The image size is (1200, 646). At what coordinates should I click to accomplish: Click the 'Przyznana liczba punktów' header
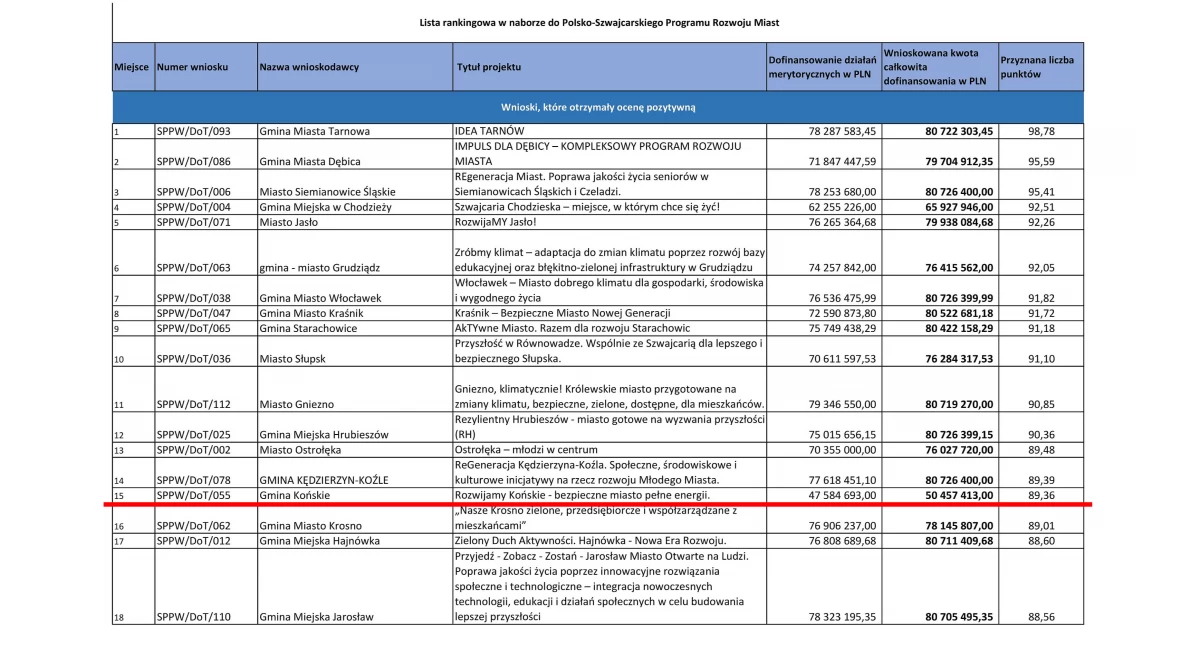point(1037,67)
